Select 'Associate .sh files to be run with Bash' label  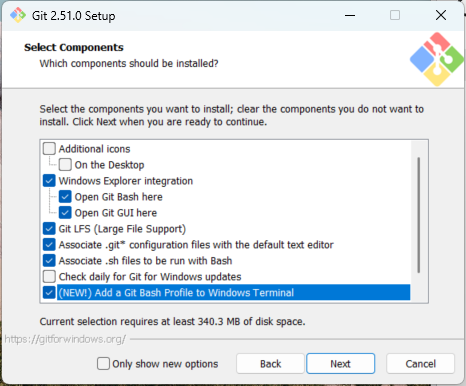click(x=145, y=261)
